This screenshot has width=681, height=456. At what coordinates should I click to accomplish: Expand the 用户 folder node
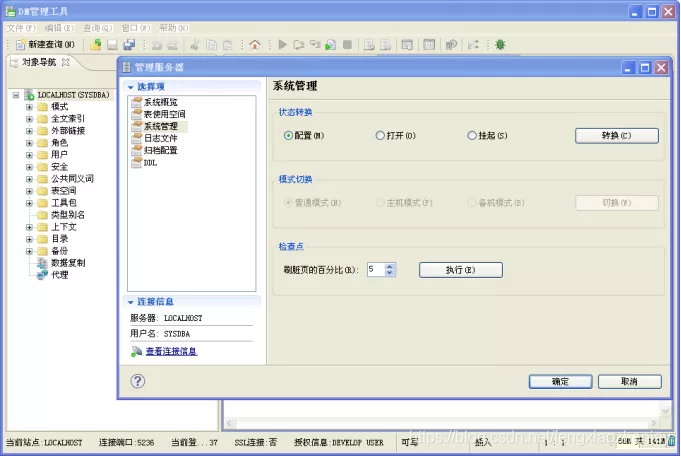[29, 155]
